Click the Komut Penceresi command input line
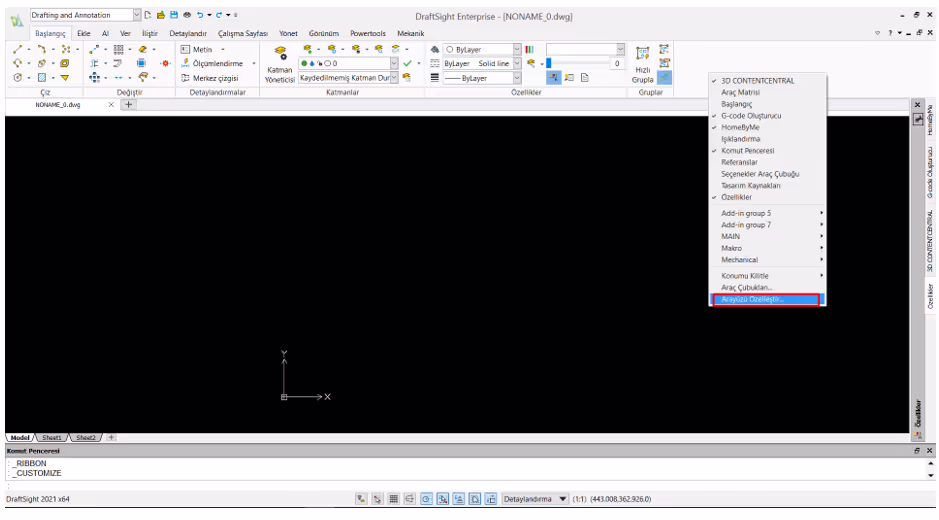Screen dimensions: 939x520 click(x=467, y=485)
